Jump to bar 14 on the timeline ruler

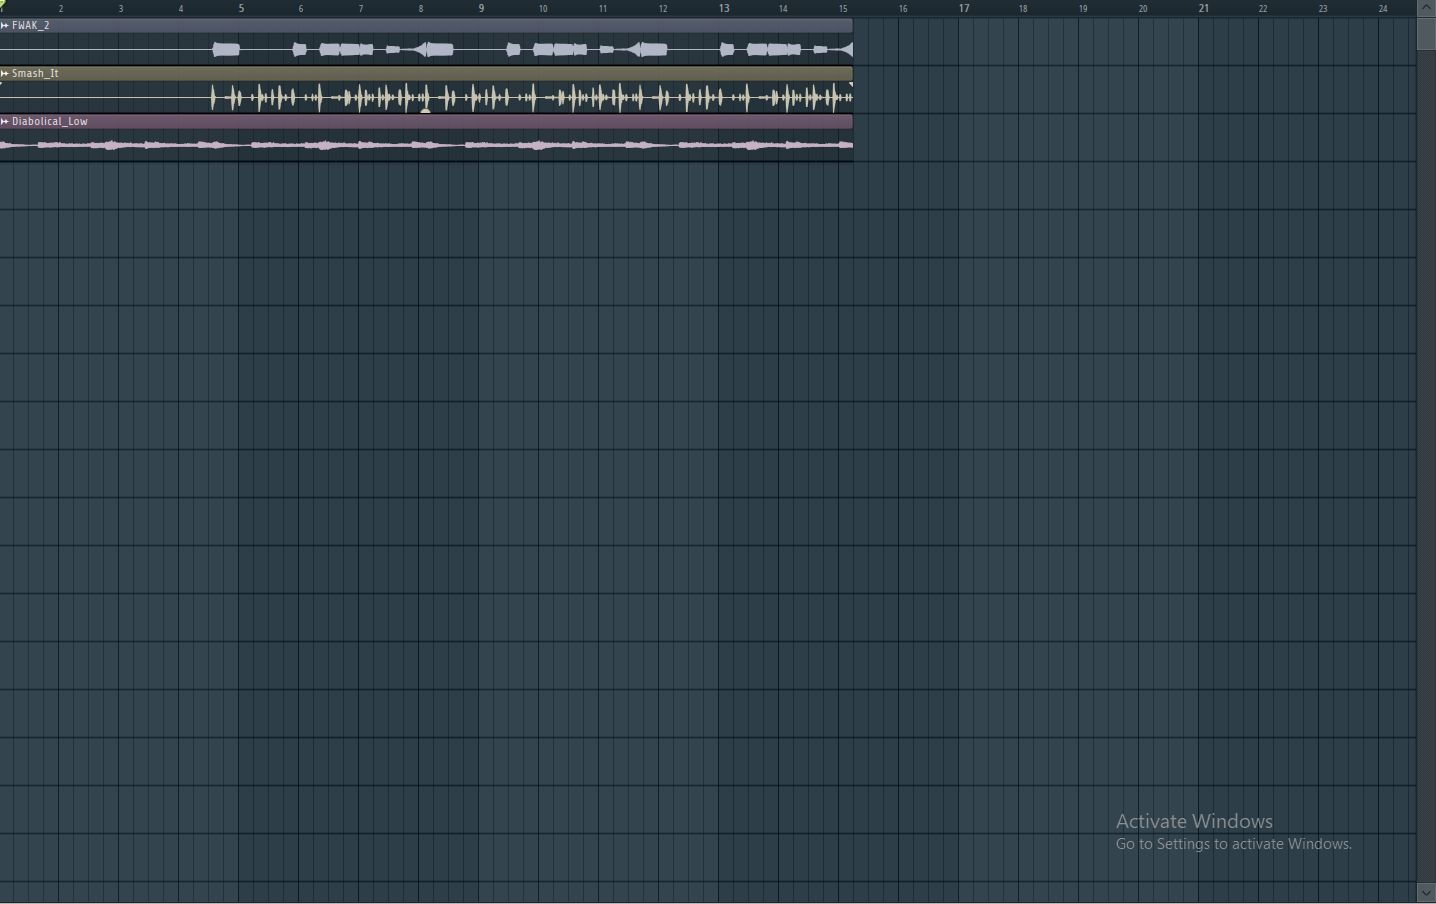coord(783,8)
